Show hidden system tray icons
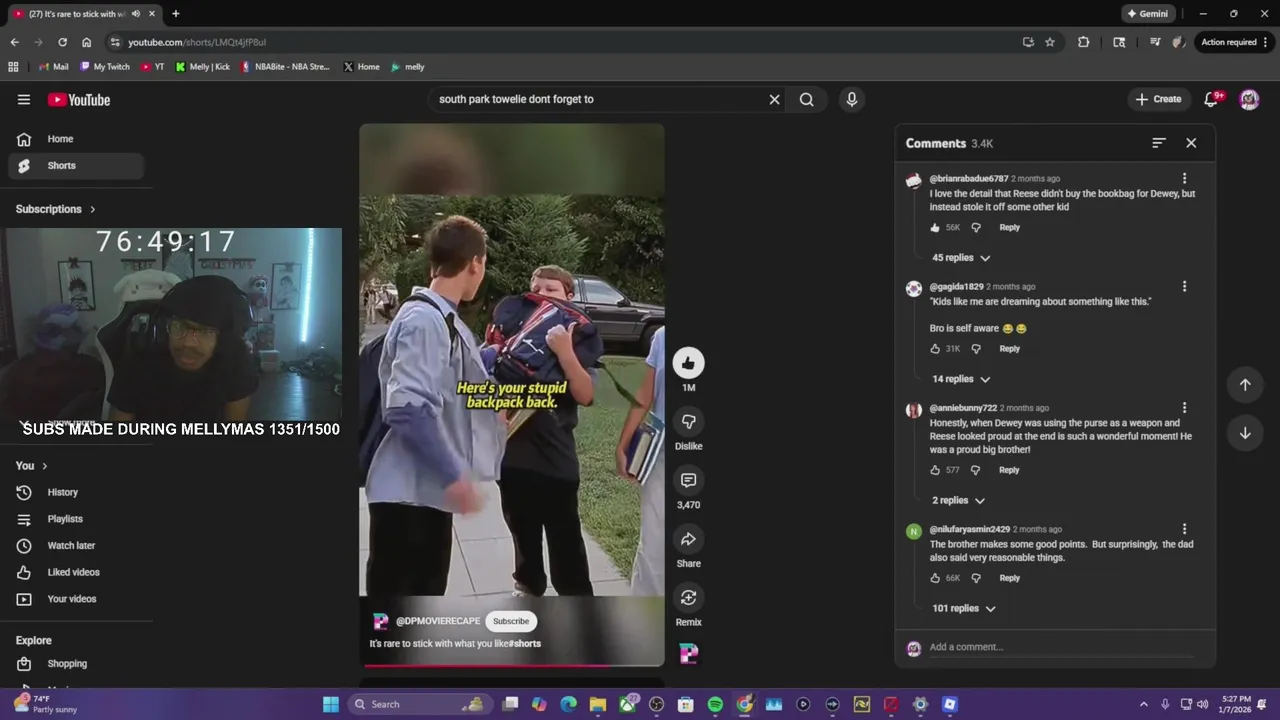1280x720 pixels. click(x=1144, y=704)
